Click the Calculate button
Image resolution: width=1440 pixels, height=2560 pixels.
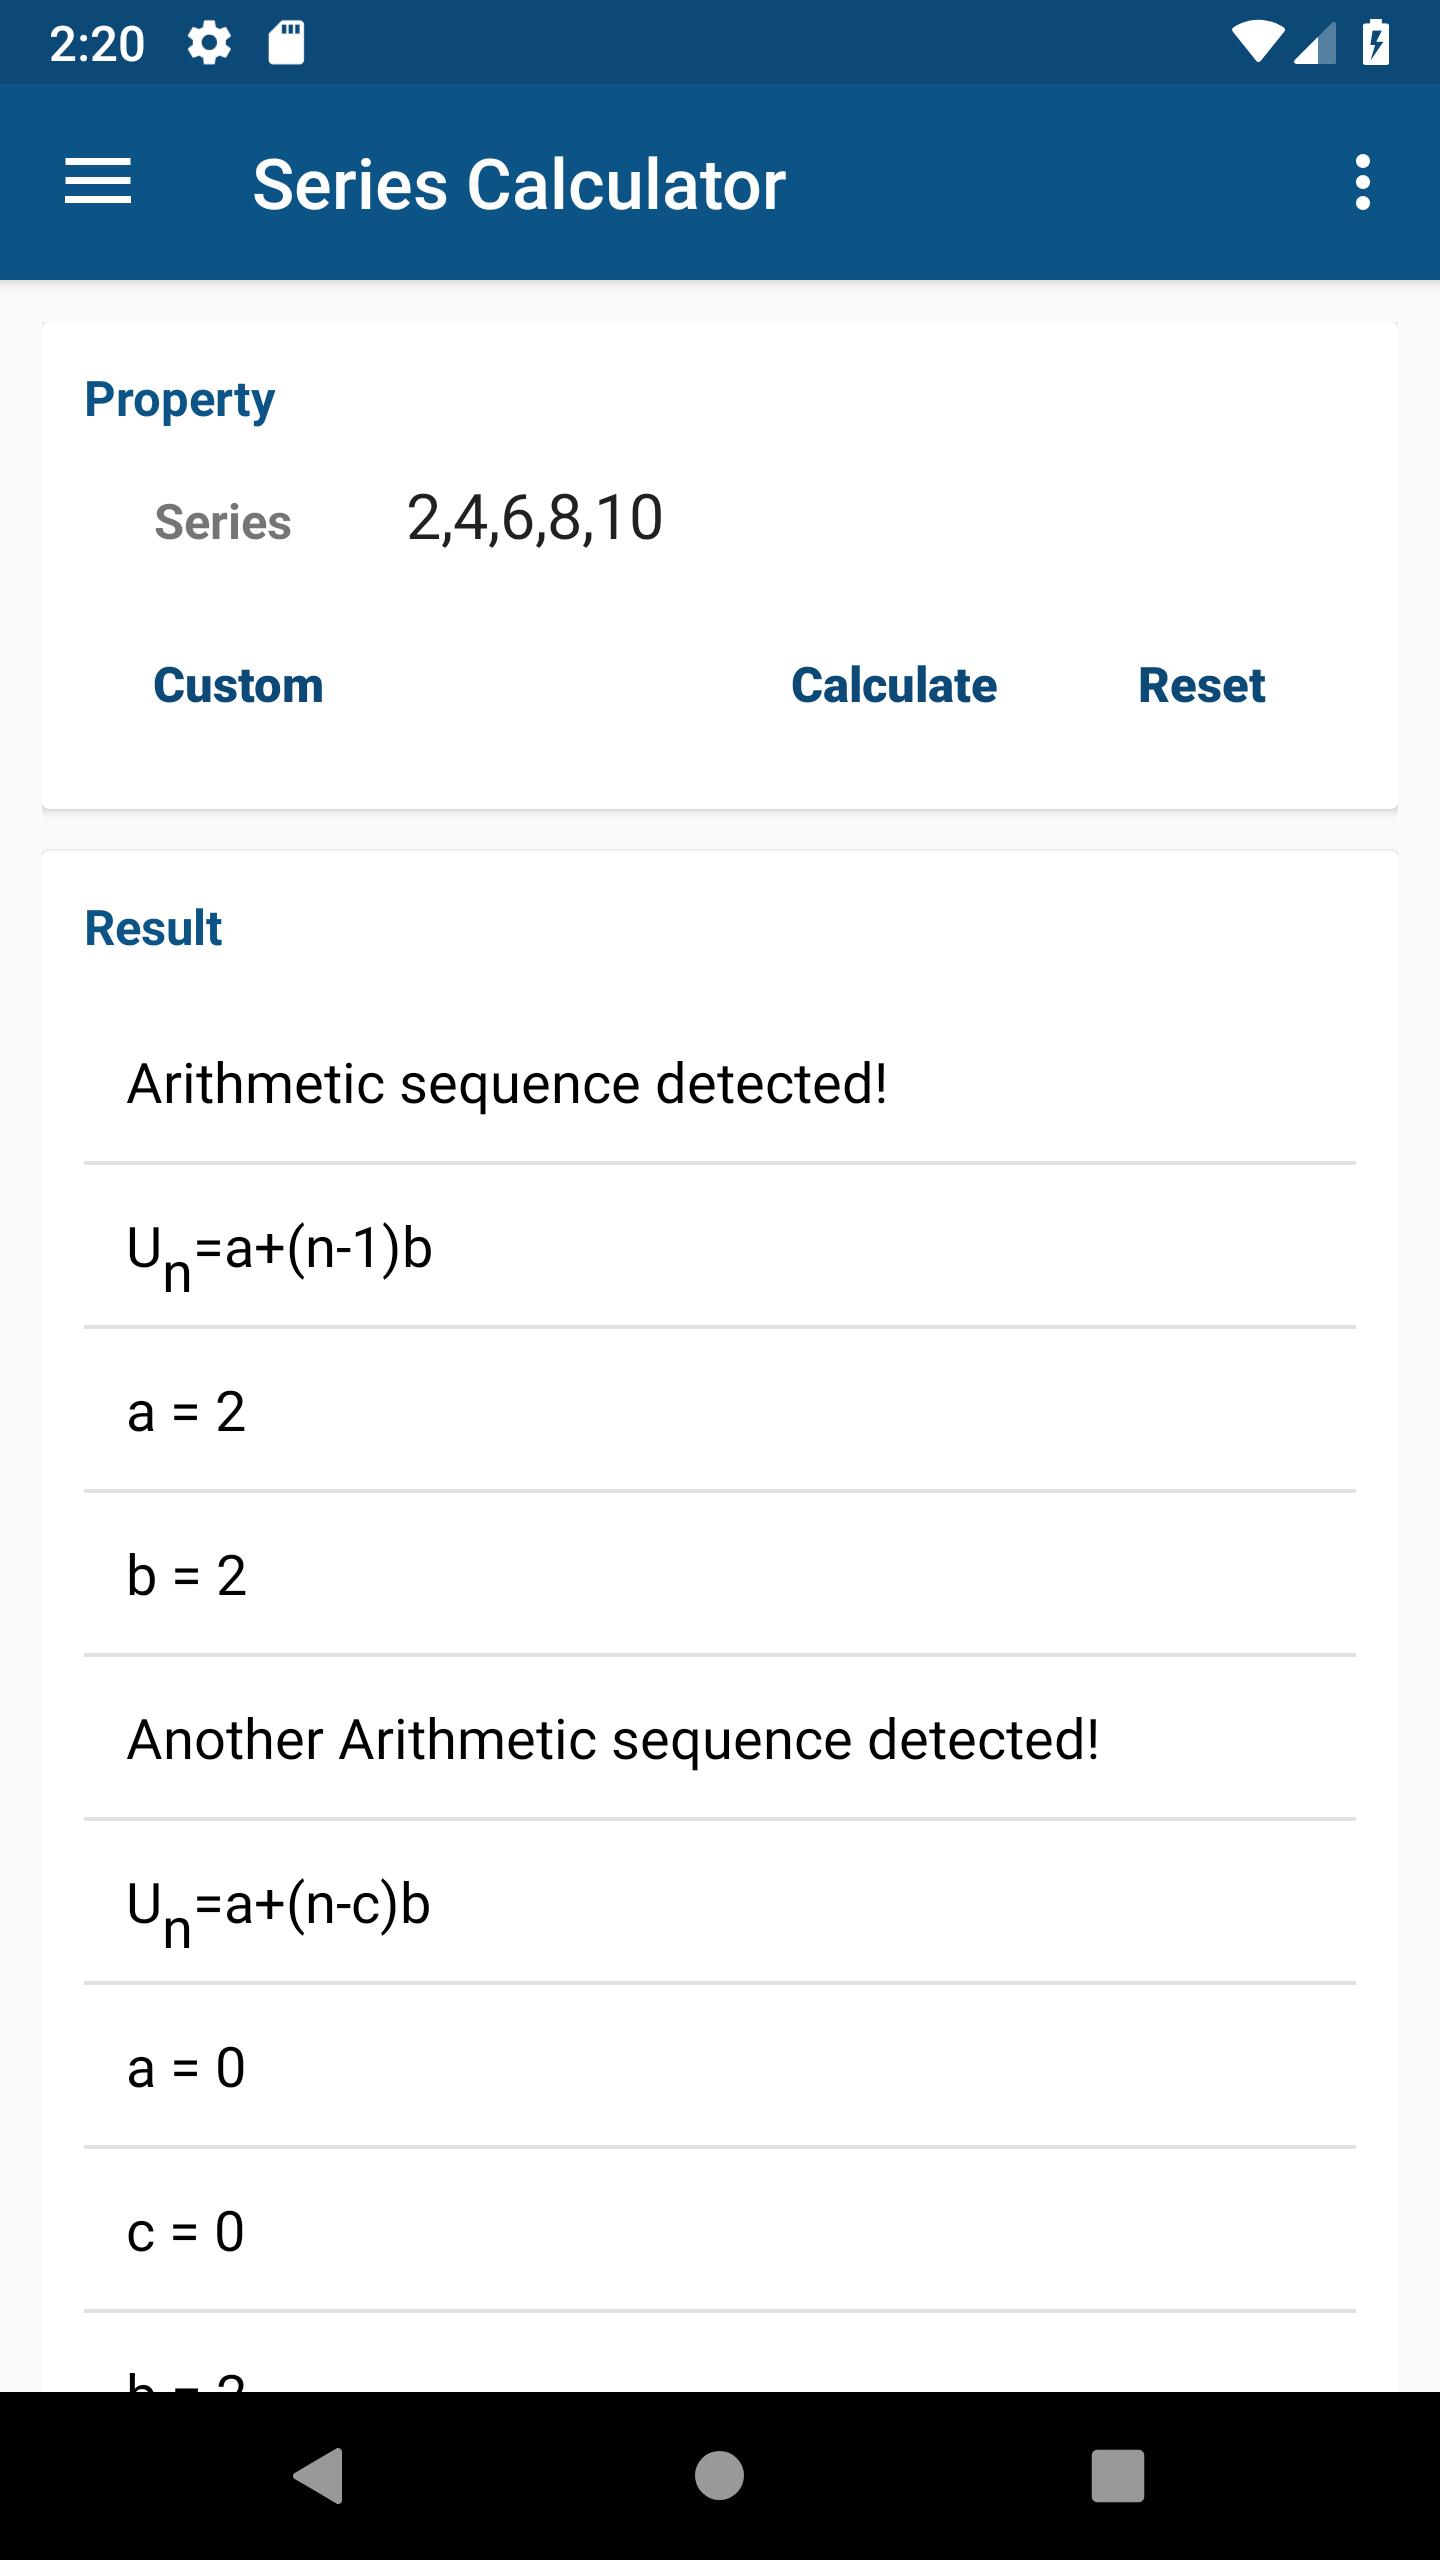pos(894,686)
